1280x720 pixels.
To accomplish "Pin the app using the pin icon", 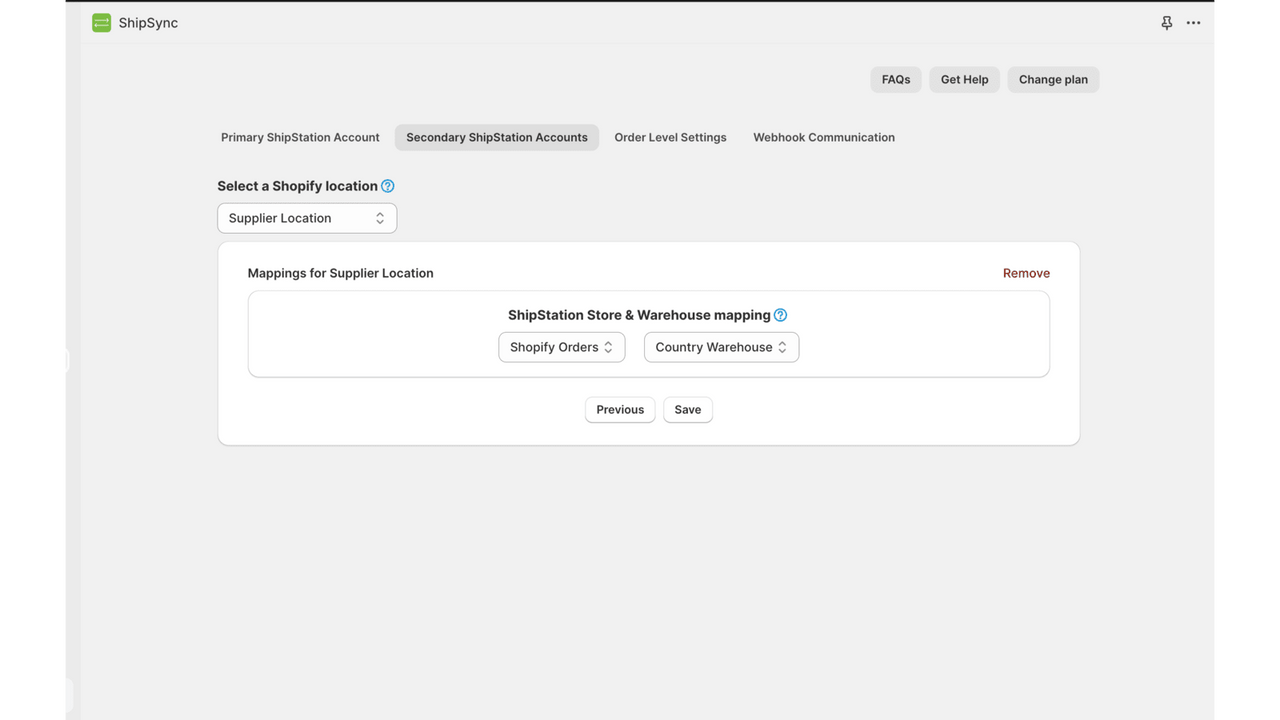I will tap(1166, 23).
